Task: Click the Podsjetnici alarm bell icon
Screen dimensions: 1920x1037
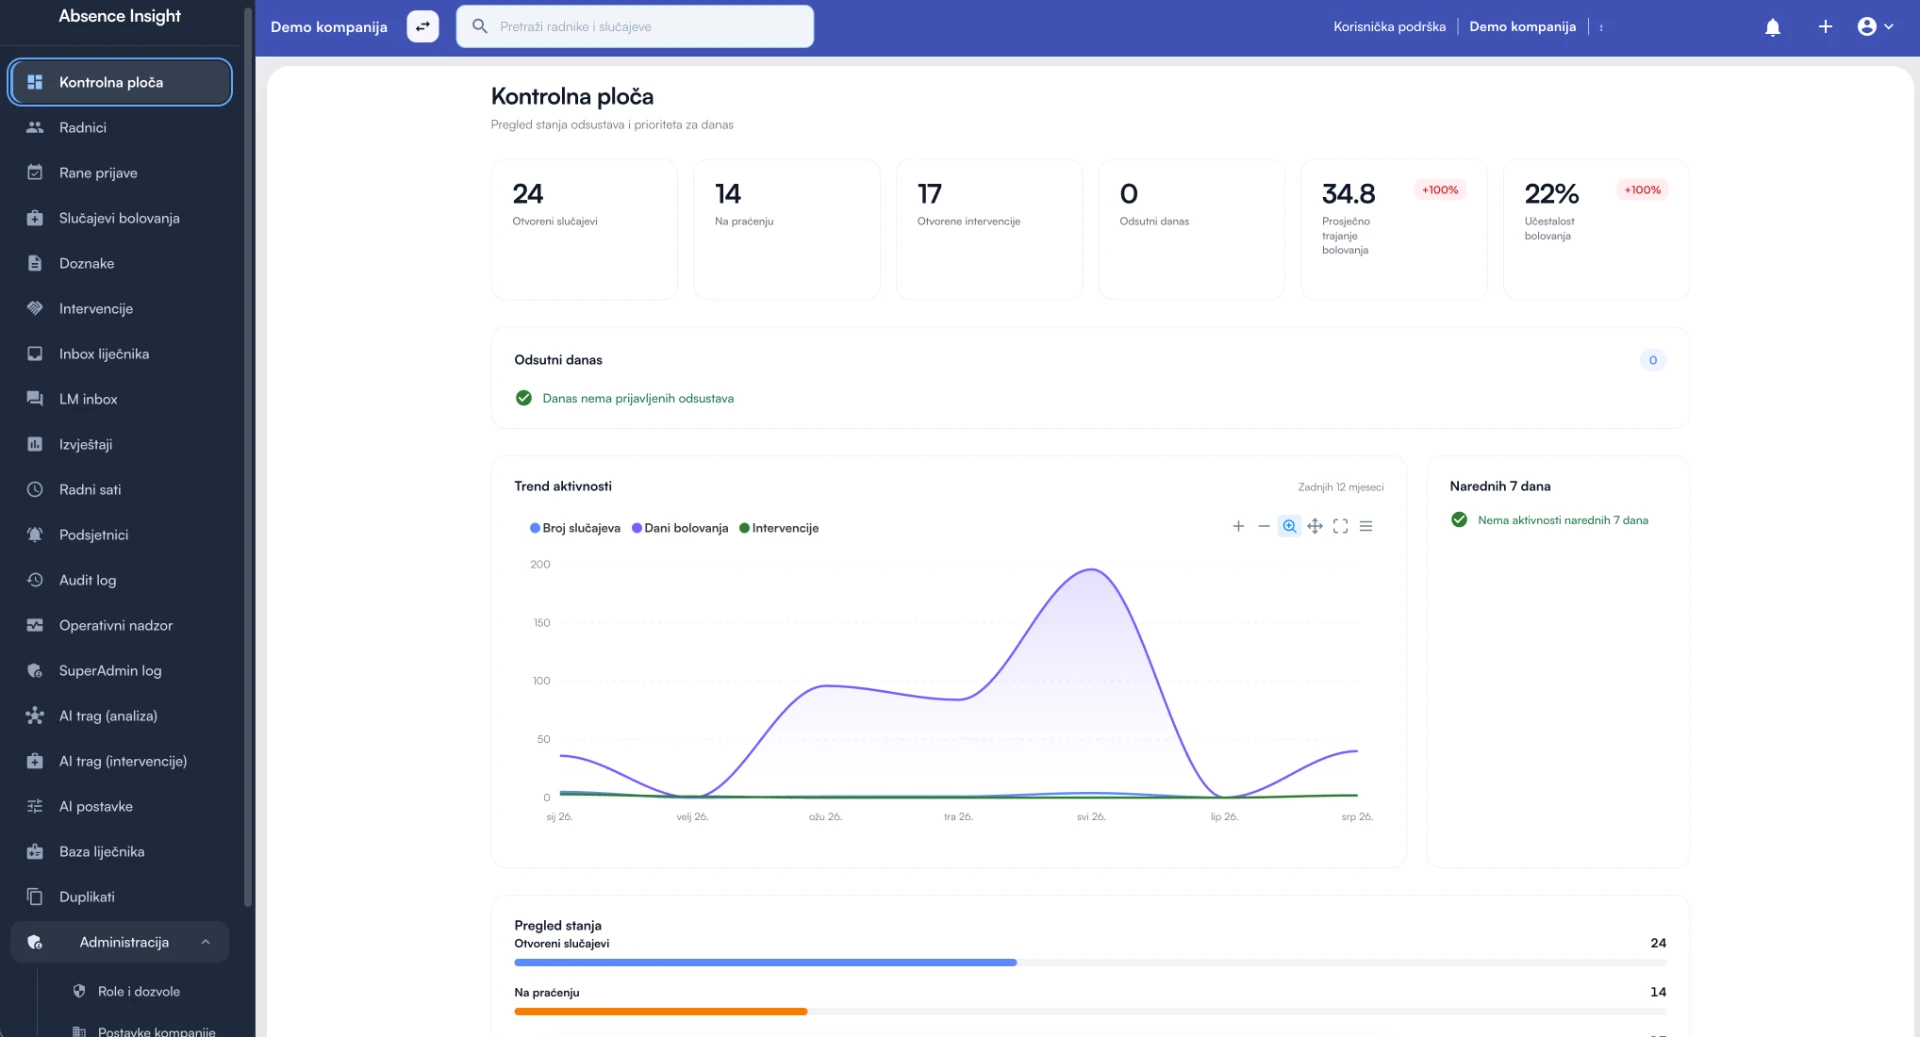Action: click(x=35, y=535)
